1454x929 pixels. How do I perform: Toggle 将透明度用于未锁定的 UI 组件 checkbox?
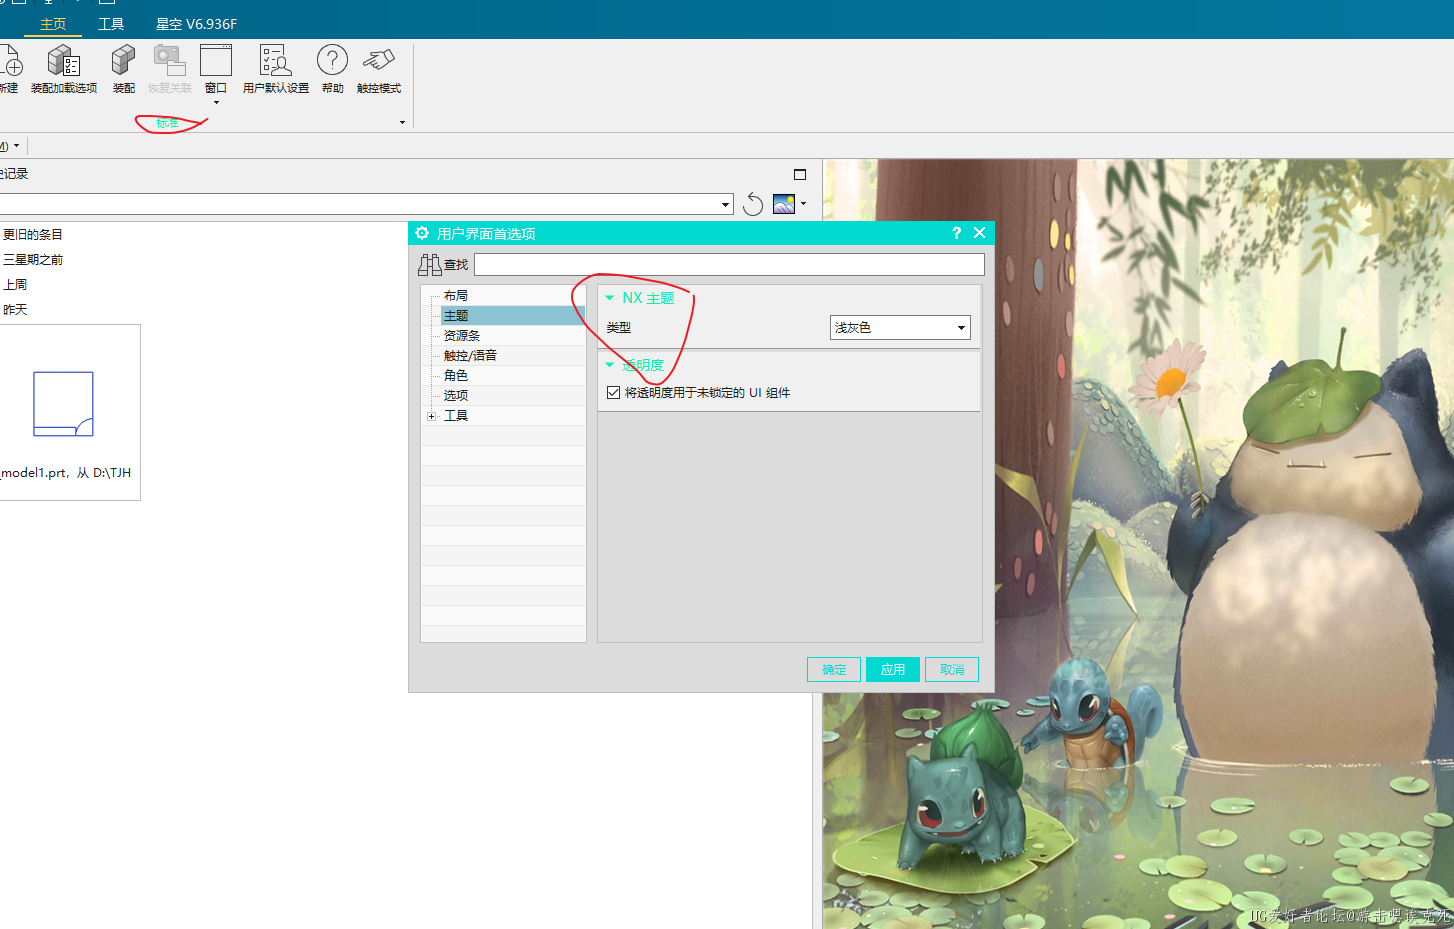613,393
